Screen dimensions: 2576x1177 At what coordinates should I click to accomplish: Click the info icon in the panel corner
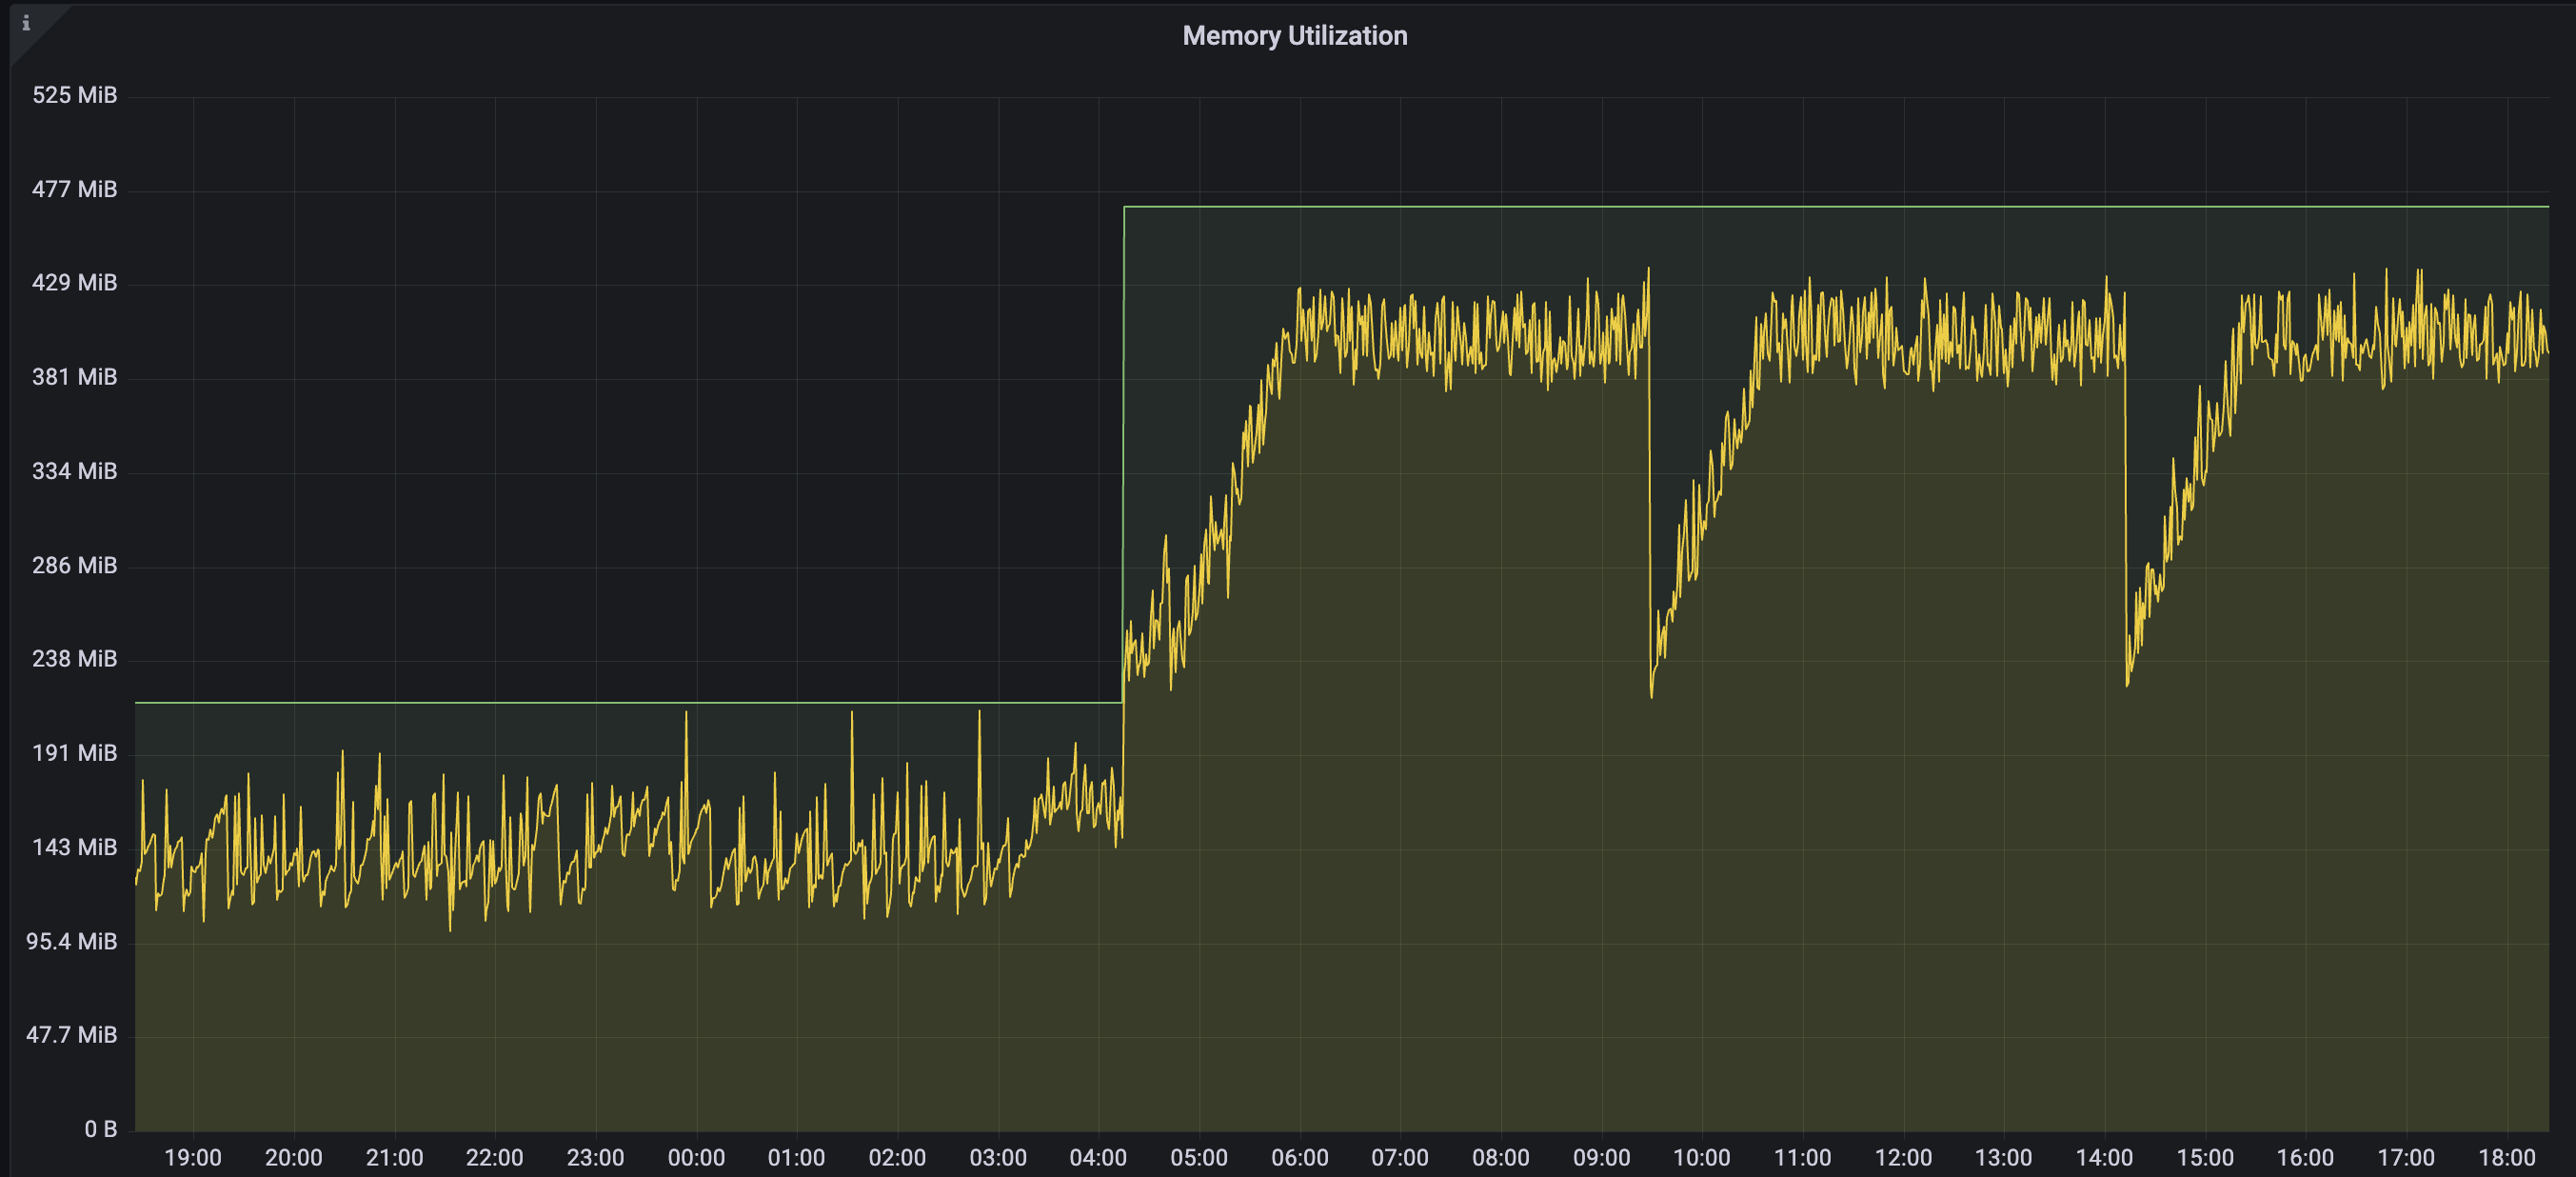[25, 24]
